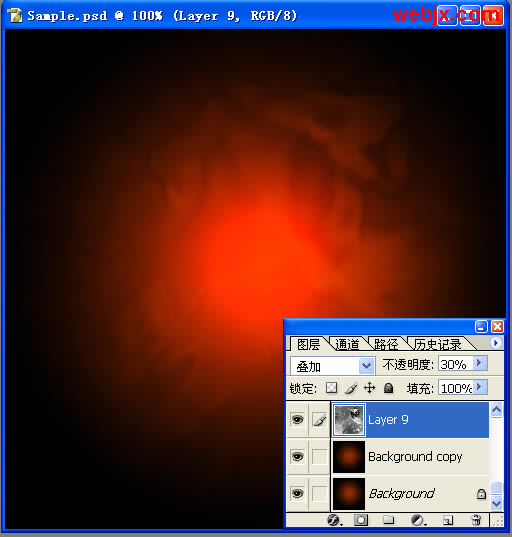The width and height of the screenshot is (512, 537).
Task: Expand the fill 100% slider arrow
Action: (x=480, y=387)
